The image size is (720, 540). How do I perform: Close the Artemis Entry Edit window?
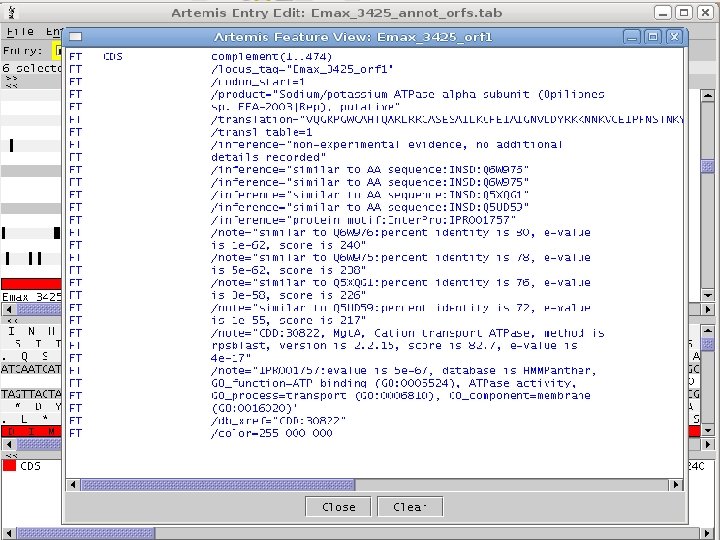pos(705,12)
